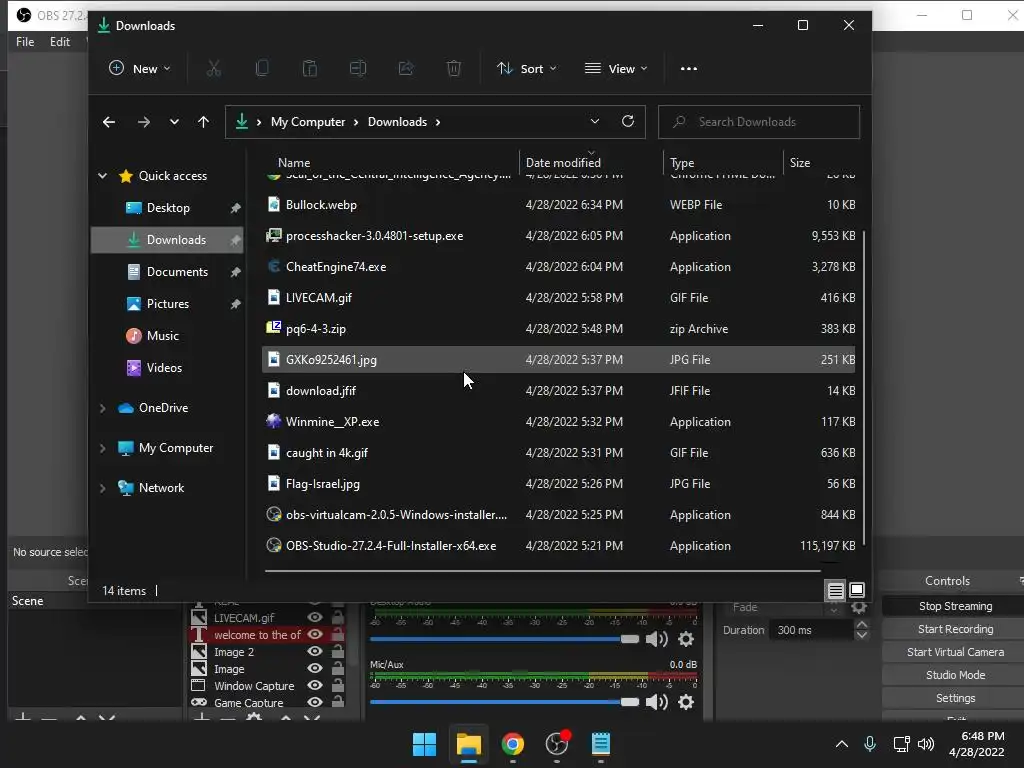Image resolution: width=1024 pixels, height=768 pixels.
Task: Refresh the Downloads folder view
Action: coord(628,121)
